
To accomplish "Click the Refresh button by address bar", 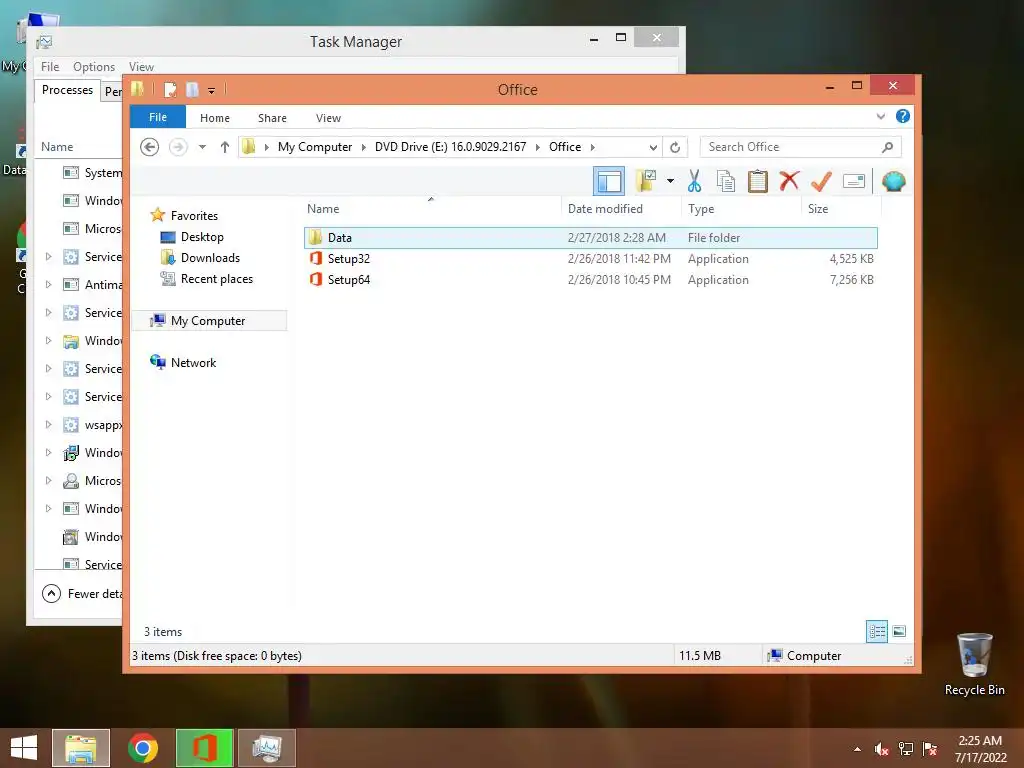I will point(675,147).
